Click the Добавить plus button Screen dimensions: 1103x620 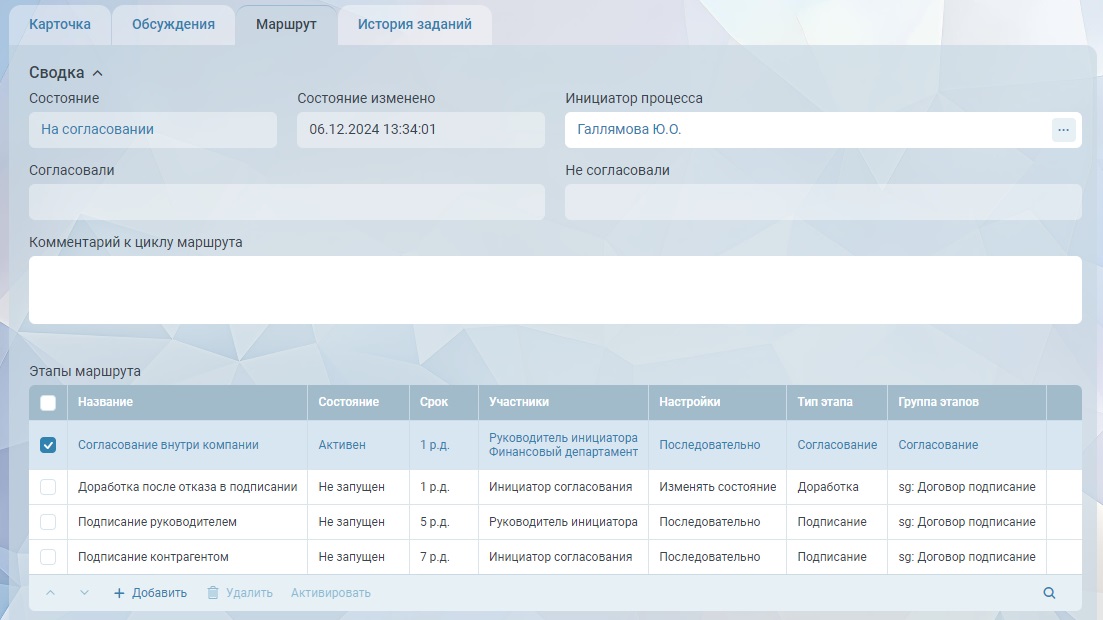[150, 593]
